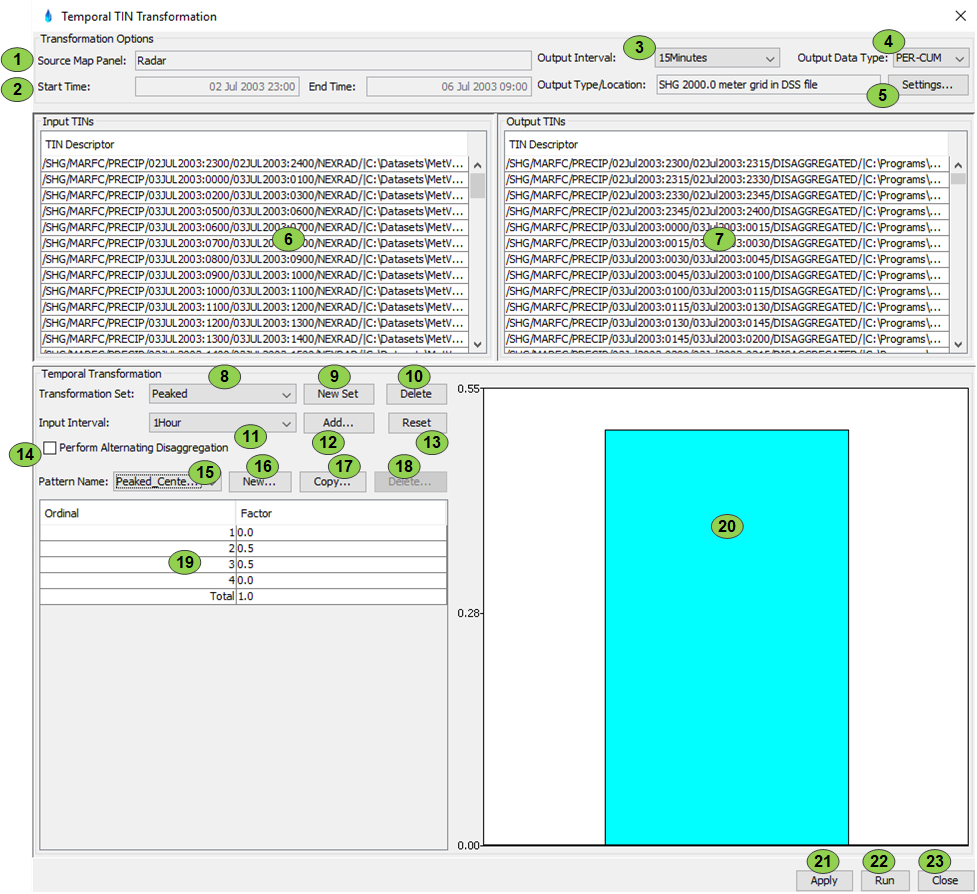Screen dimensions: 977x894
Task: Click the Output Type/Location field
Action: click(768, 85)
